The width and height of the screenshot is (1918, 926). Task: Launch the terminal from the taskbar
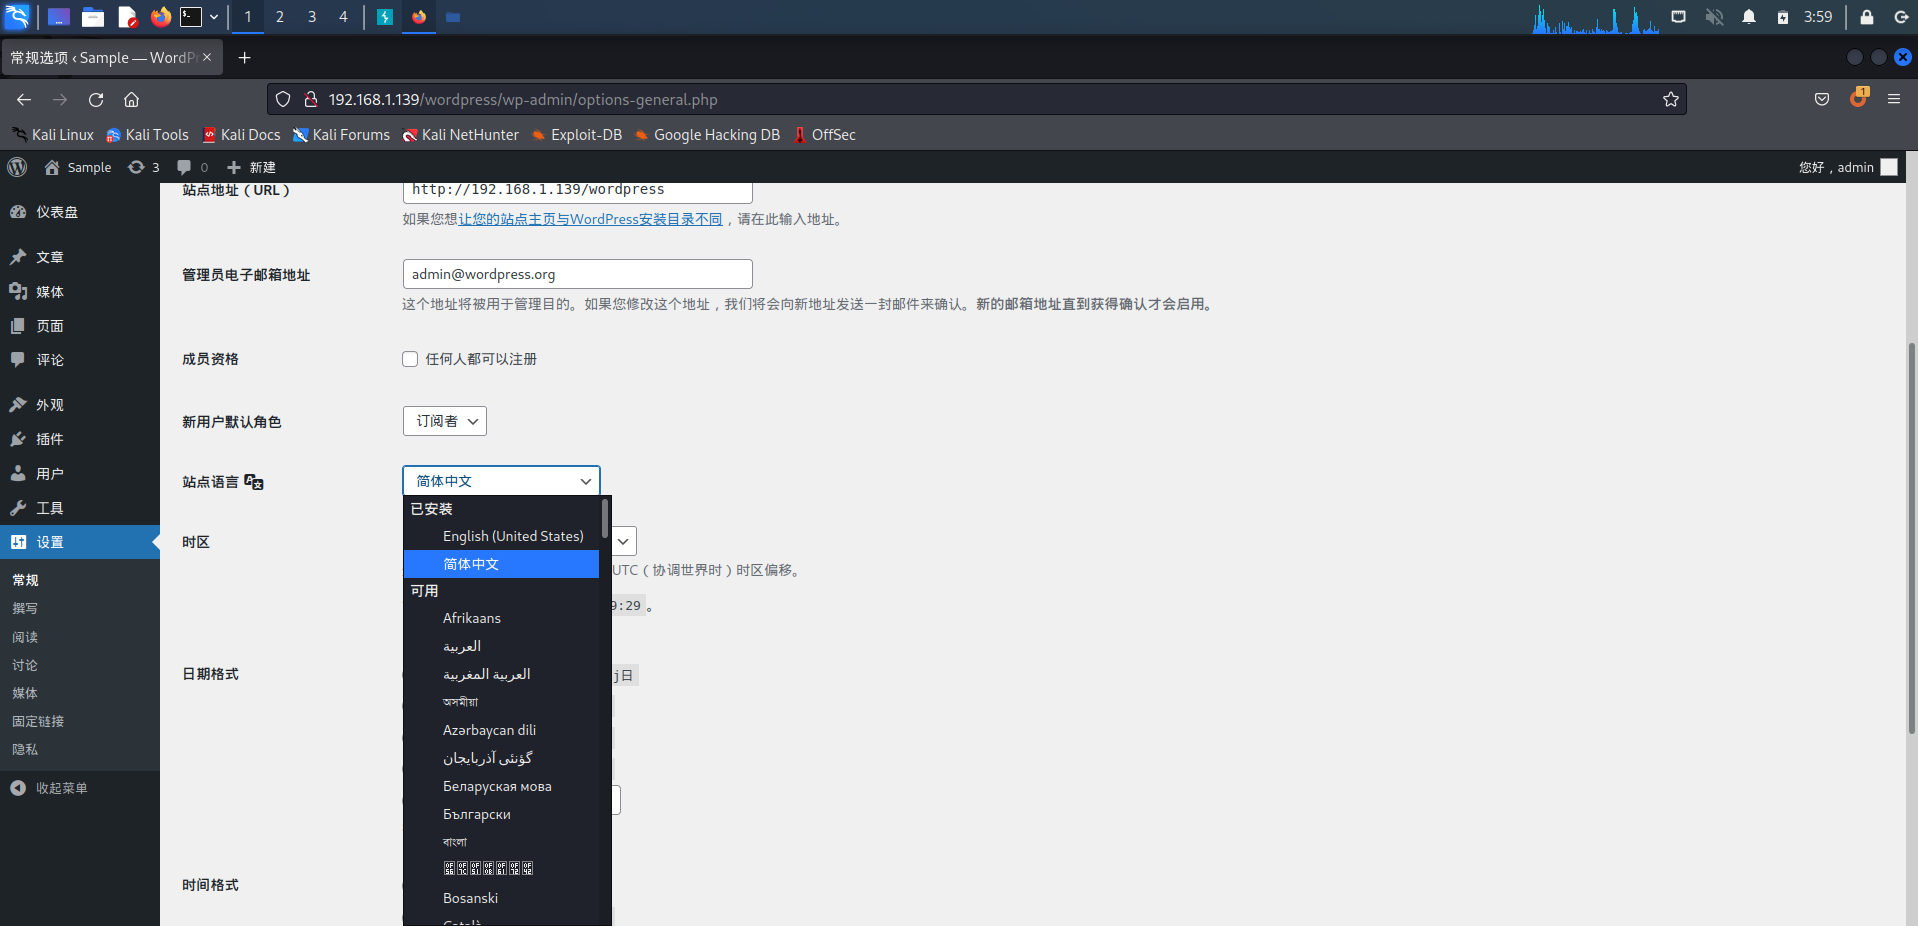[191, 16]
